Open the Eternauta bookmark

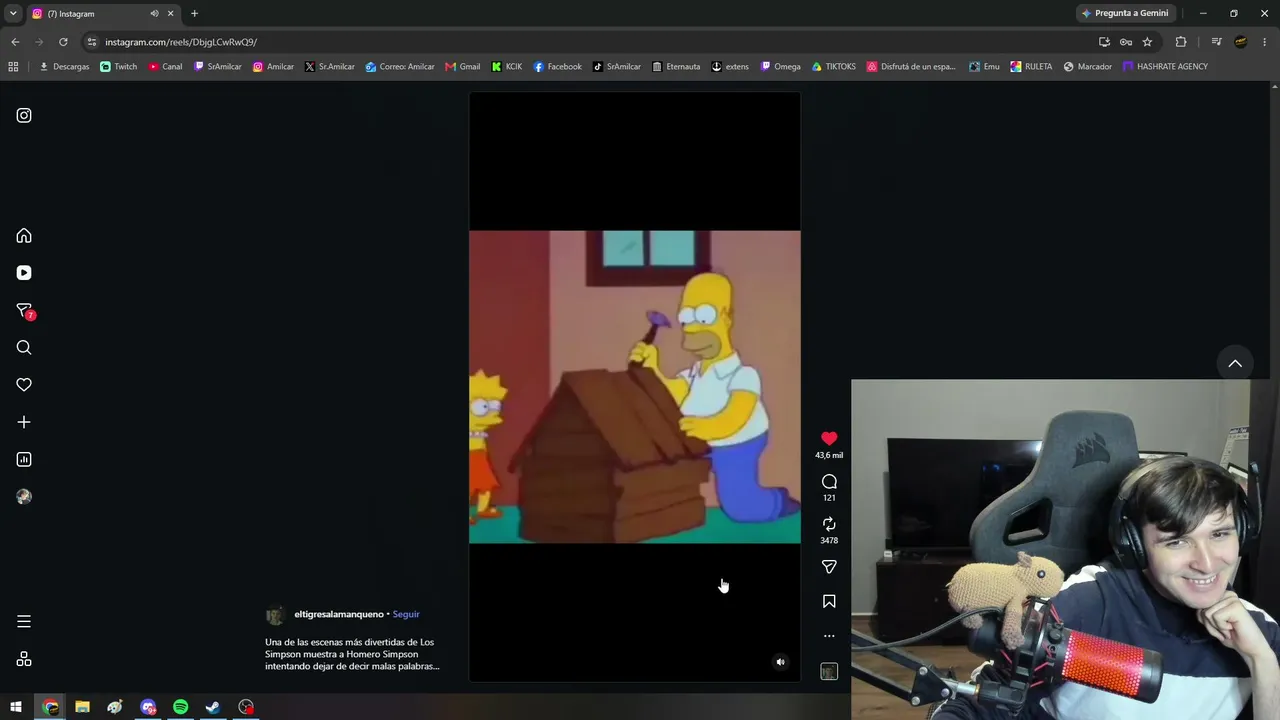(x=676, y=67)
